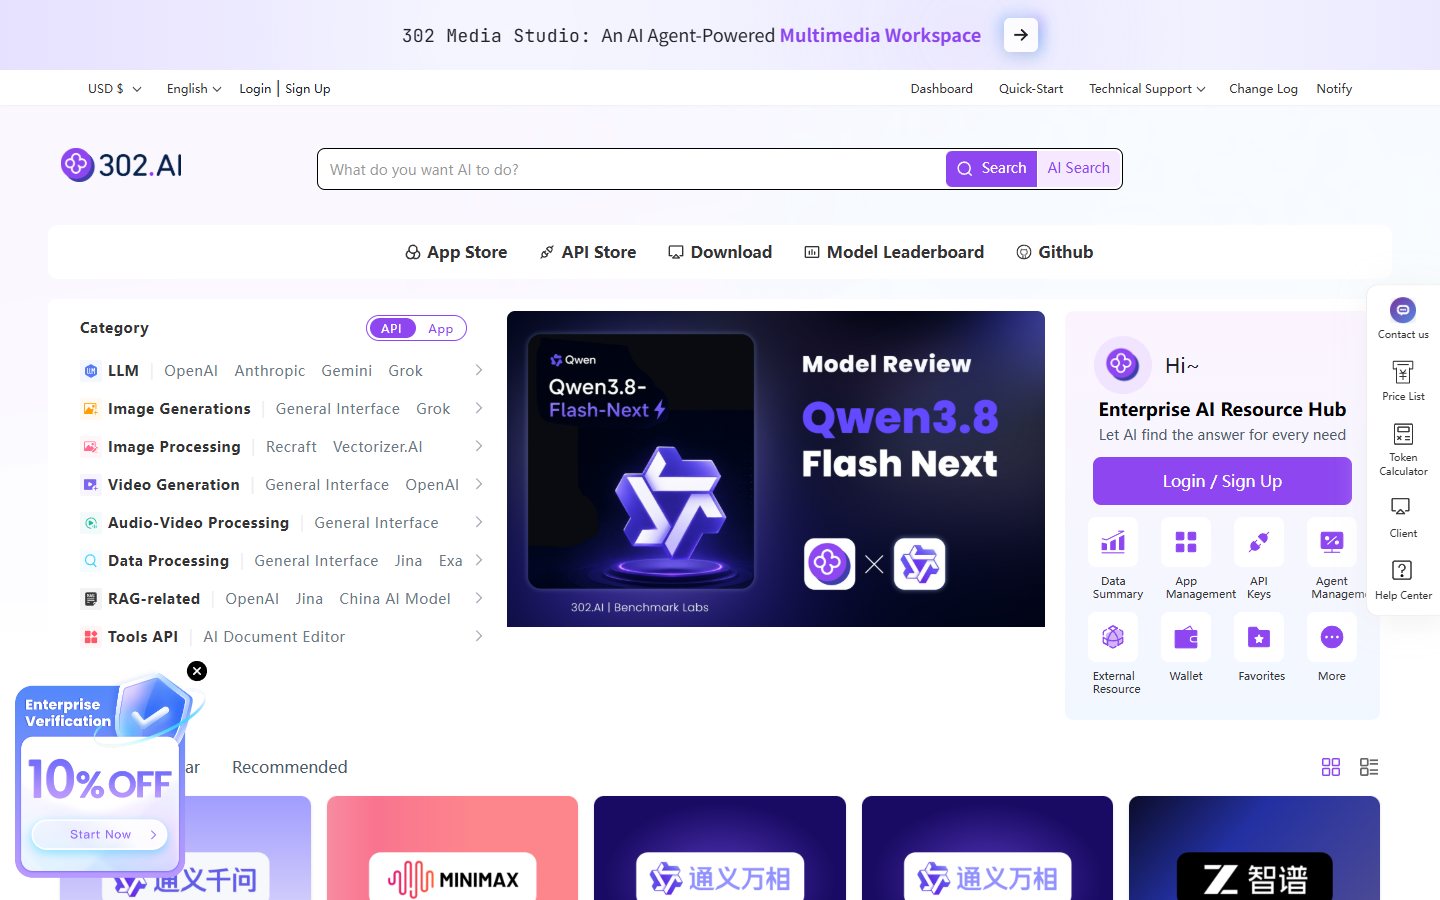
Task: Click the Sign Up link in top bar
Action: [x=307, y=88]
